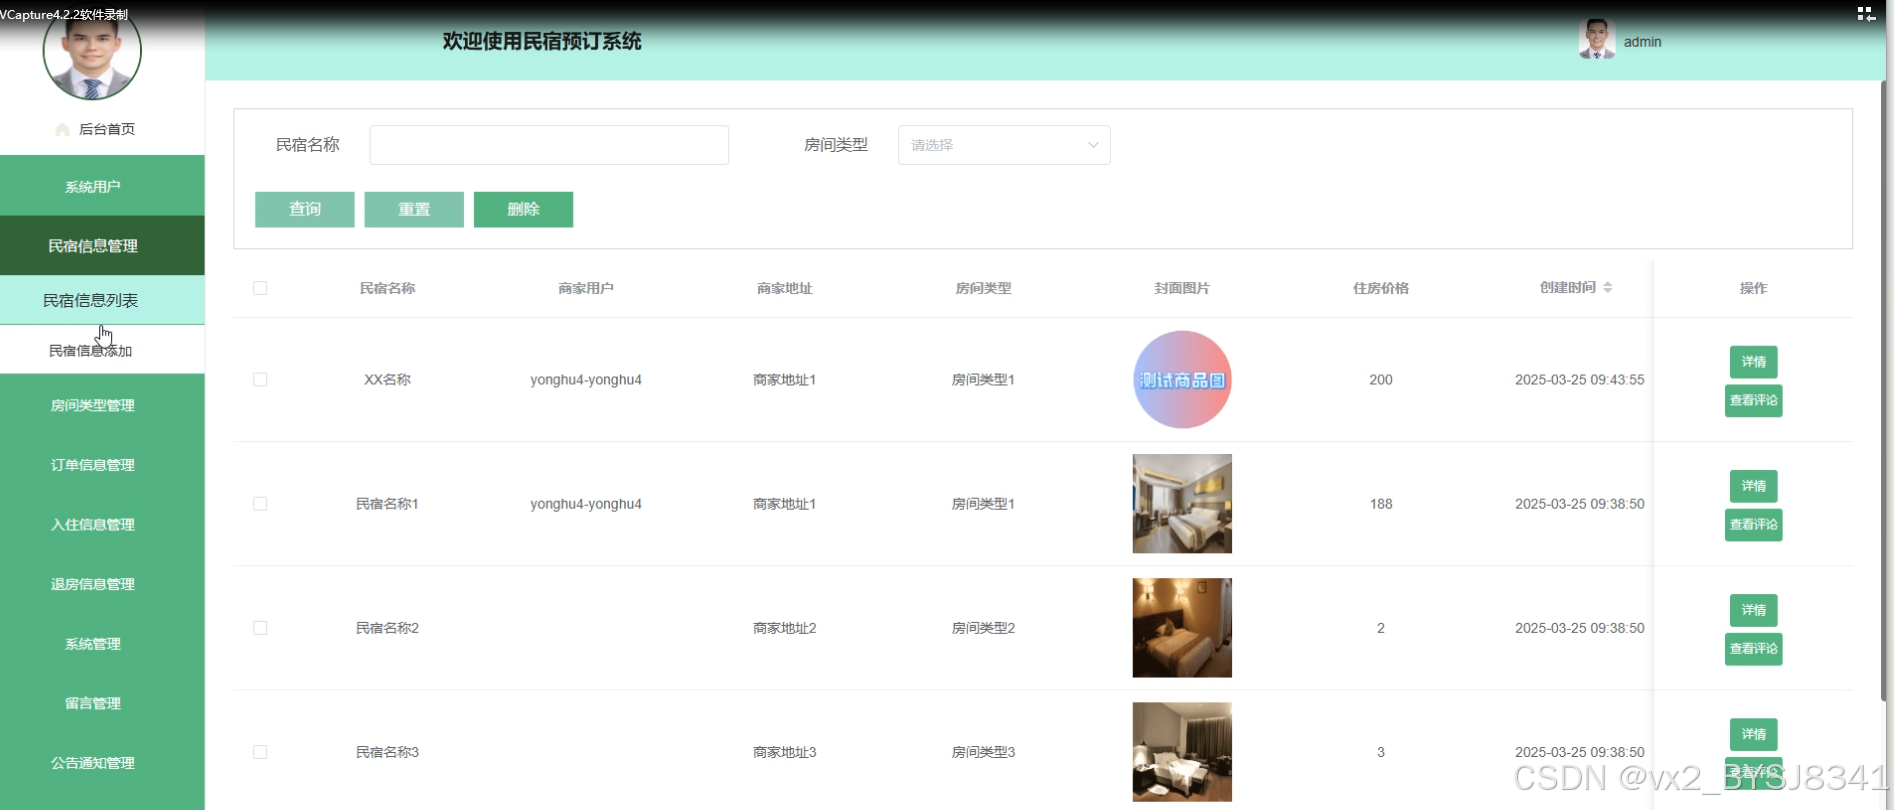Expand 入住信息管理 sidebar menu
1894x810 pixels.
pos(102,524)
